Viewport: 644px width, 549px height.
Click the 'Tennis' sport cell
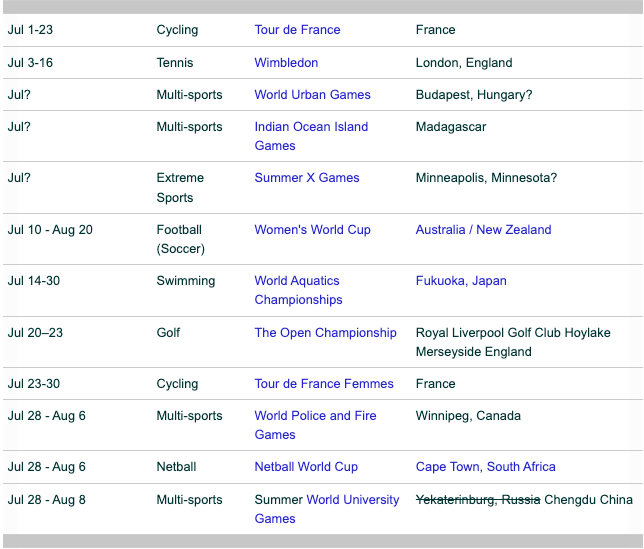pyautogui.click(x=175, y=62)
